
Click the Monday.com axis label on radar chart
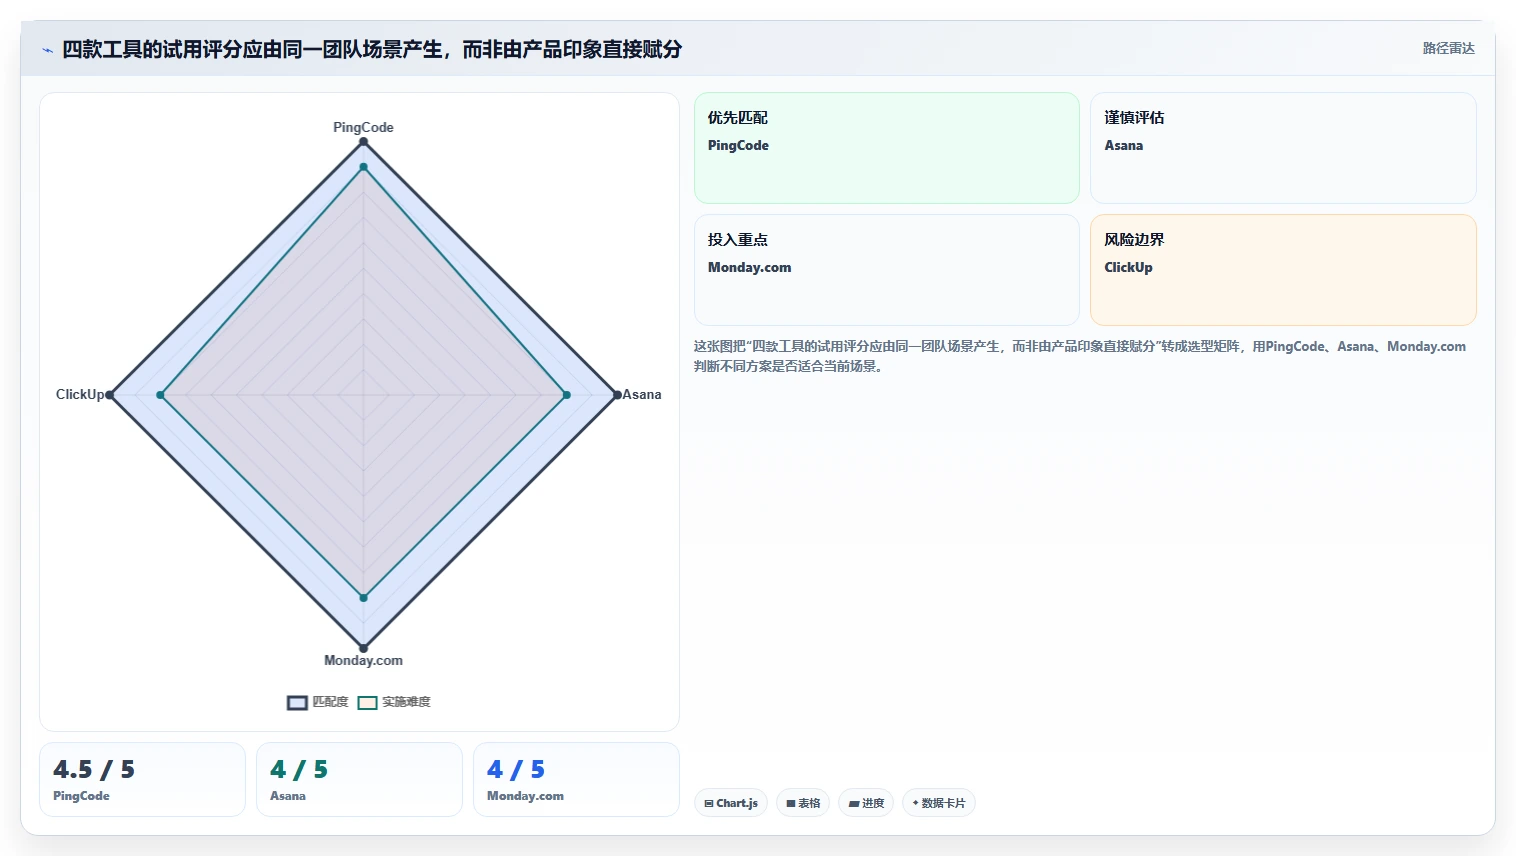(x=363, y=660)
